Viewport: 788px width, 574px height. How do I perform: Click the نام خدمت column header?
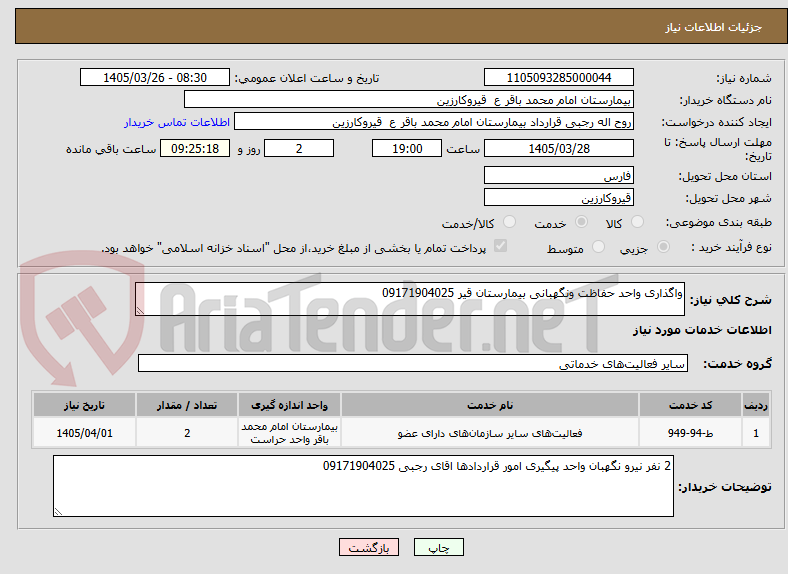point(490,405)
